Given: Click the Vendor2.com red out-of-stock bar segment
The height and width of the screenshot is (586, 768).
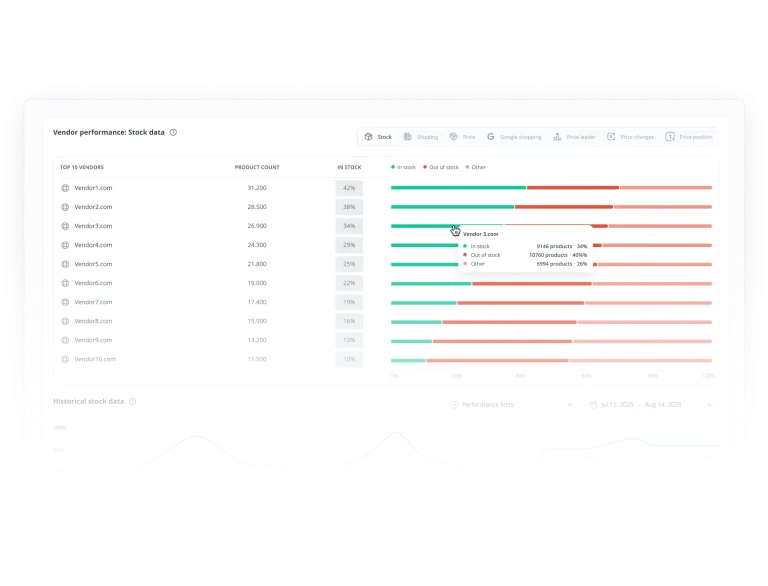Looking at the screenshot, I should pyautogui.click(x=564, y=207).
